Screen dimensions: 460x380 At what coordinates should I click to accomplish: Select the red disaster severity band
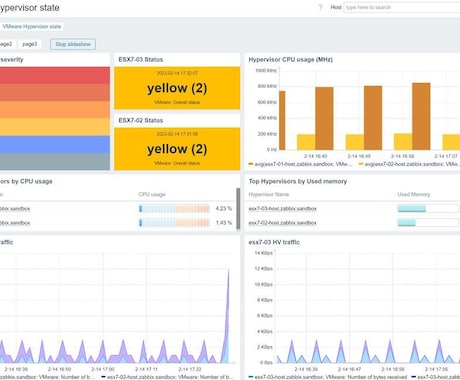point(55,75)
